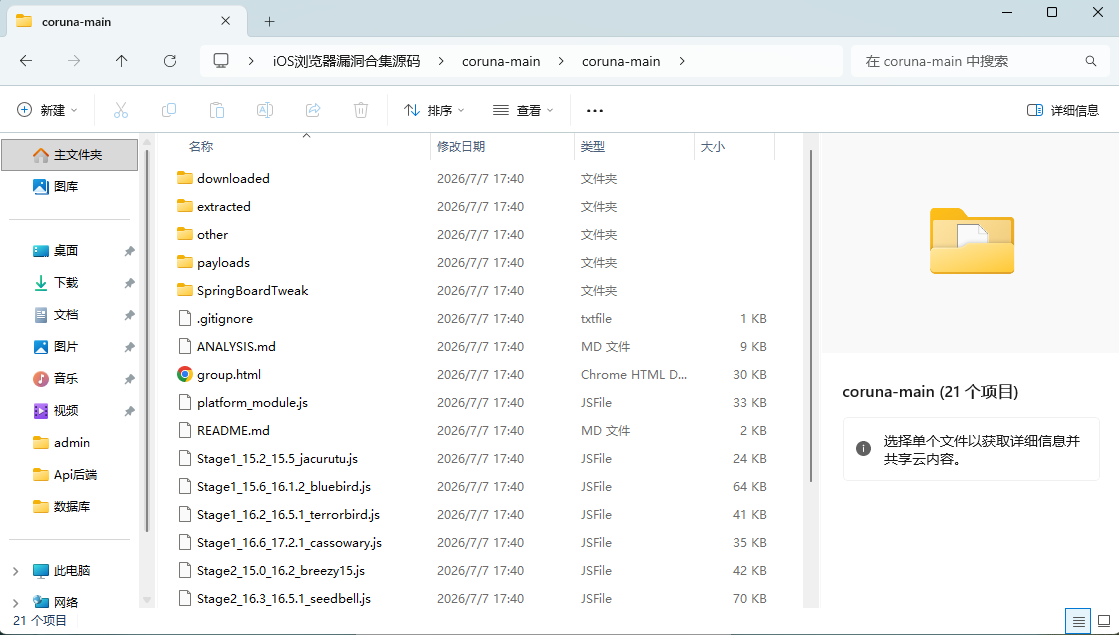Click the pin icon beside 下载

(x=129, y=283)
